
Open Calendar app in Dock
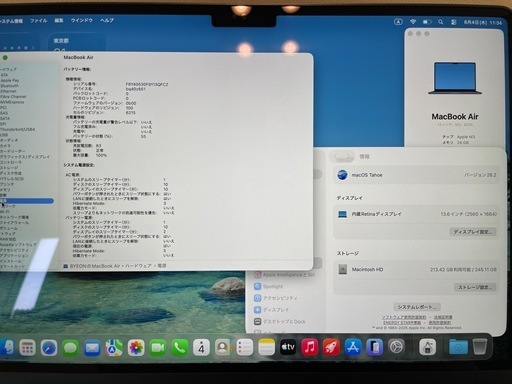point(201,348)
